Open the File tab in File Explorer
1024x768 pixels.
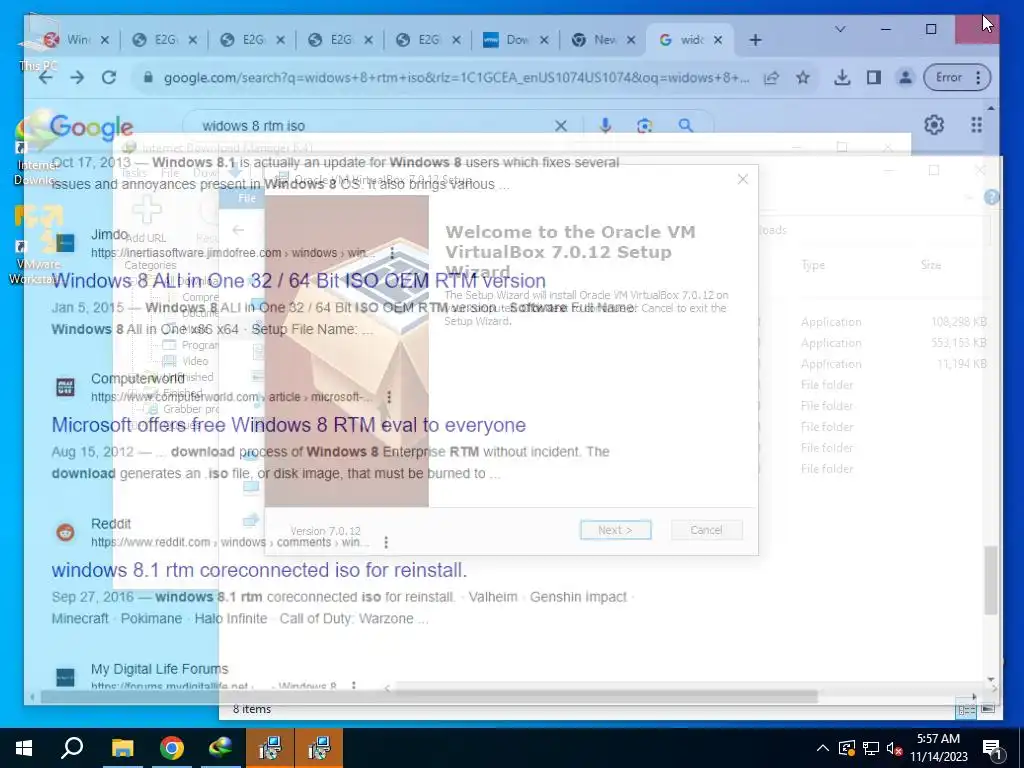[247, 198]
